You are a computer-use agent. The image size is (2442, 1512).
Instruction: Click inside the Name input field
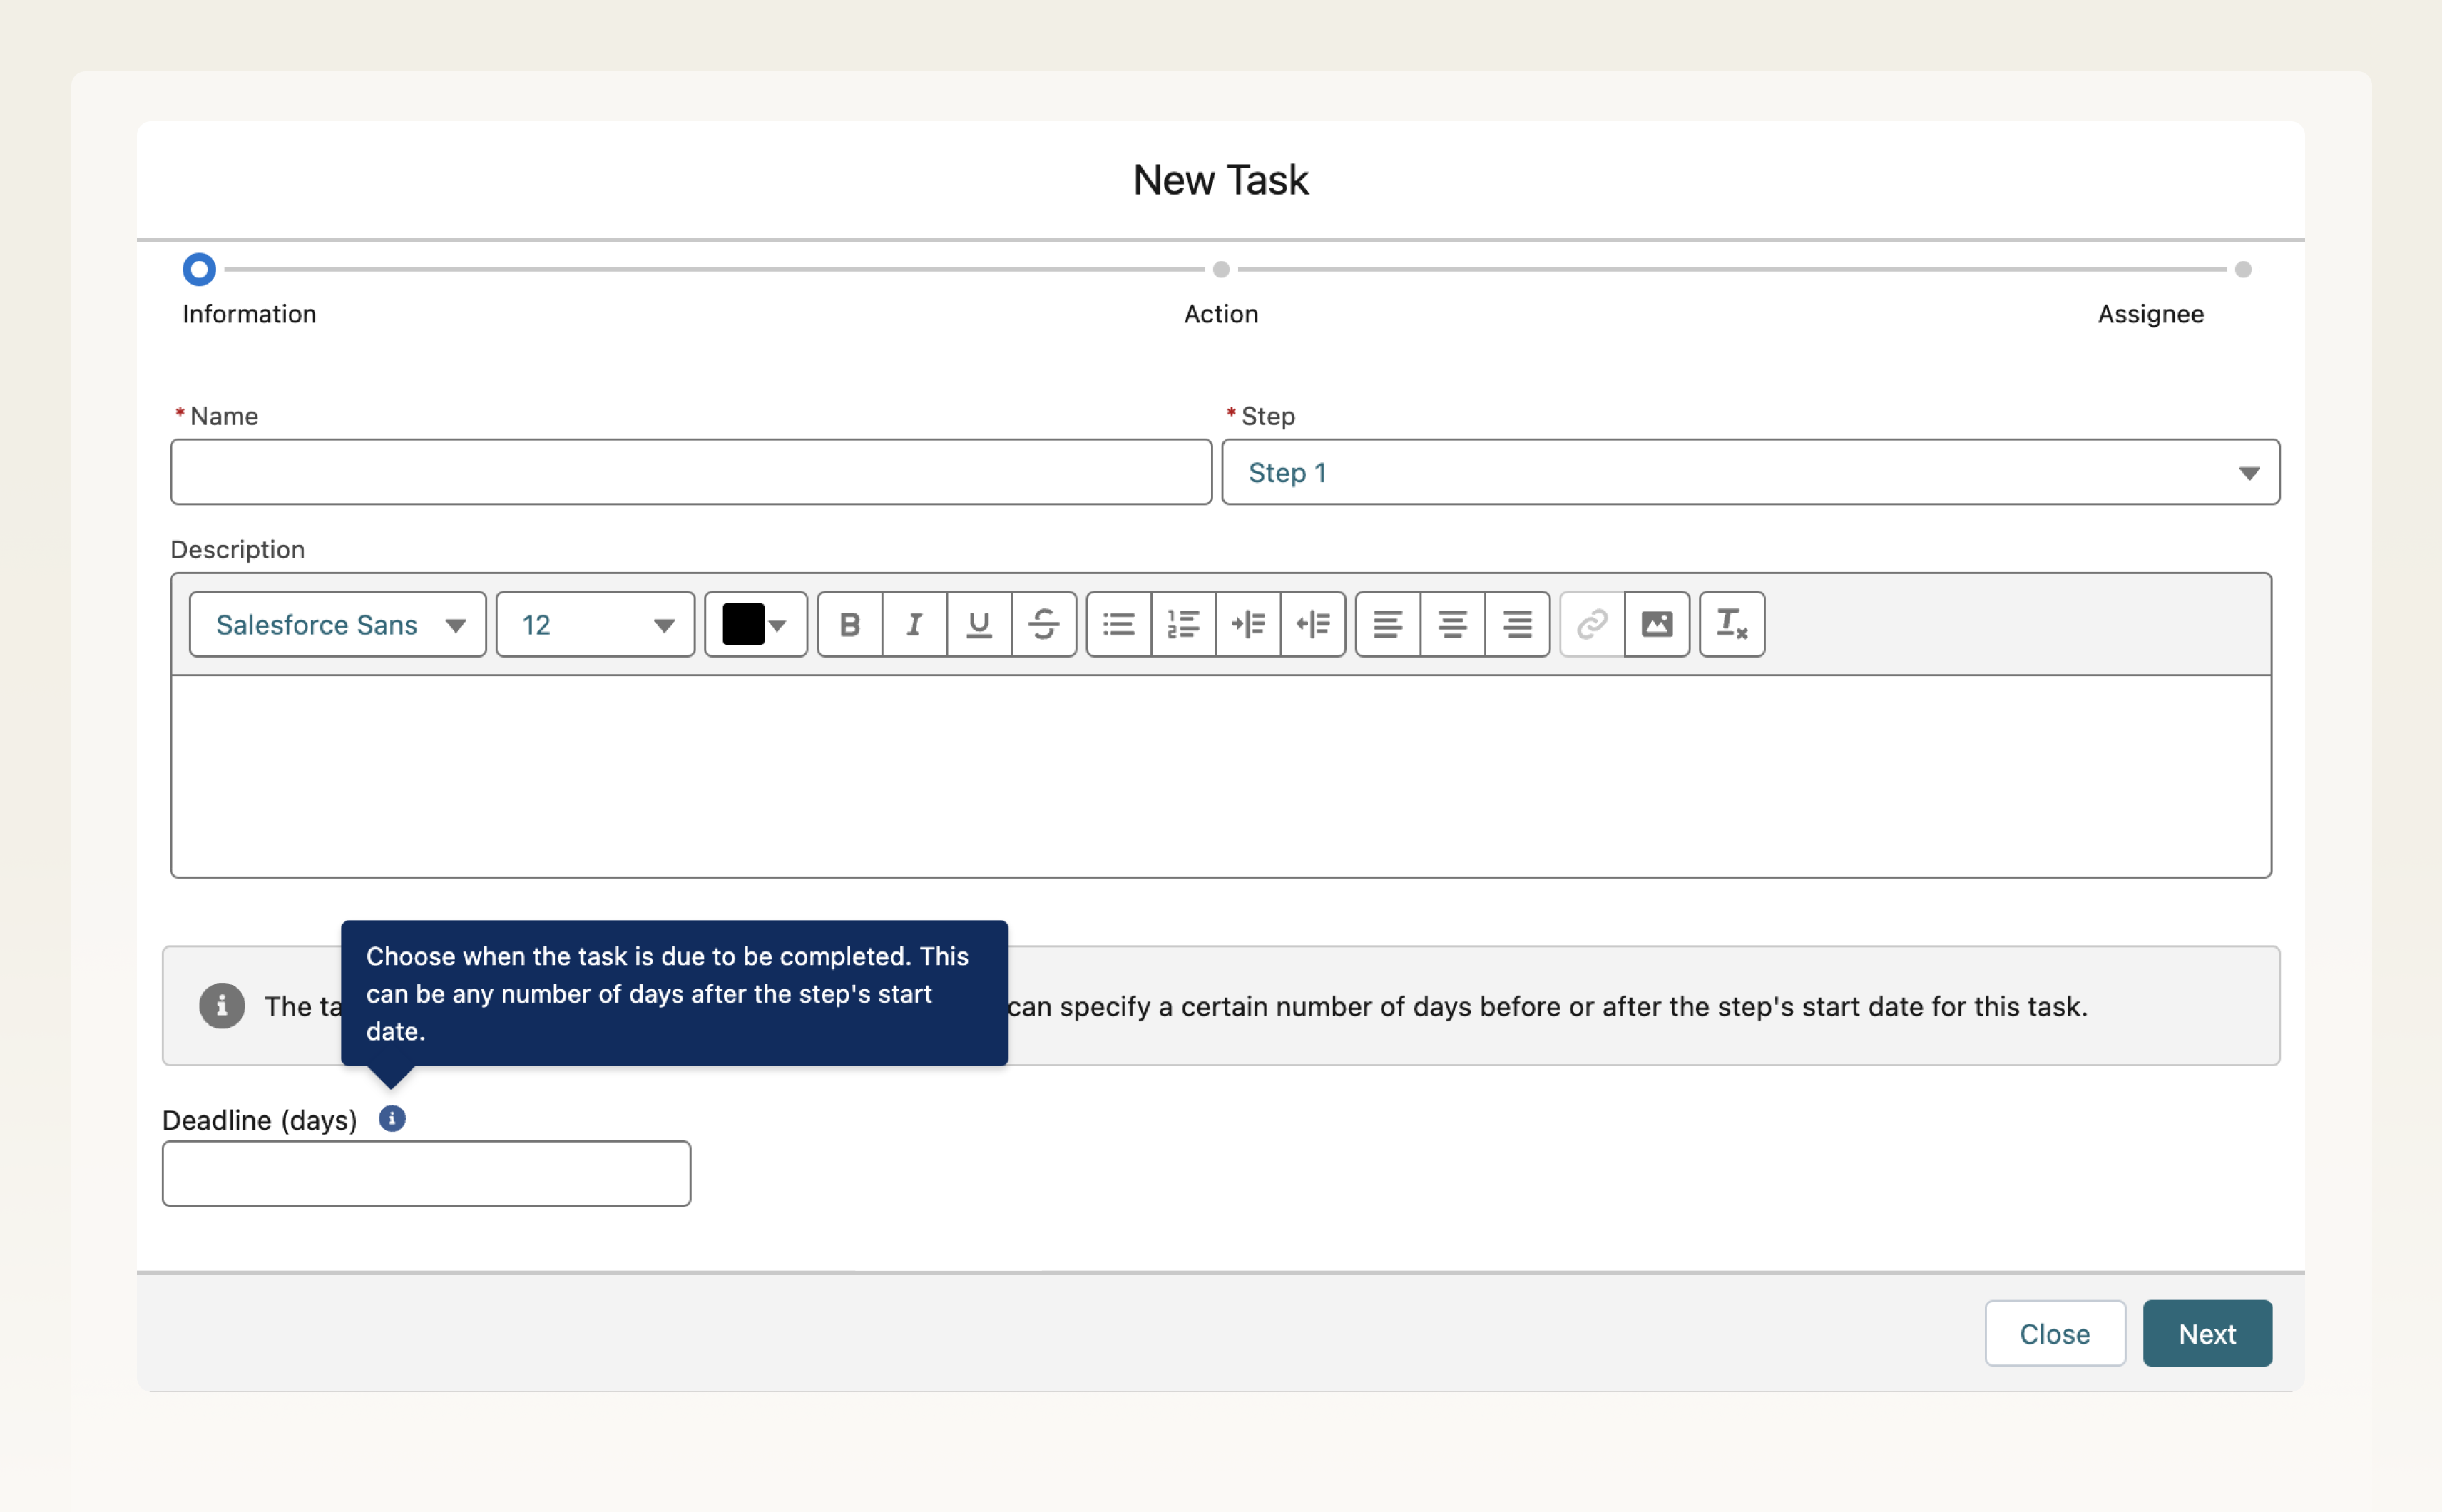[688, 471]
